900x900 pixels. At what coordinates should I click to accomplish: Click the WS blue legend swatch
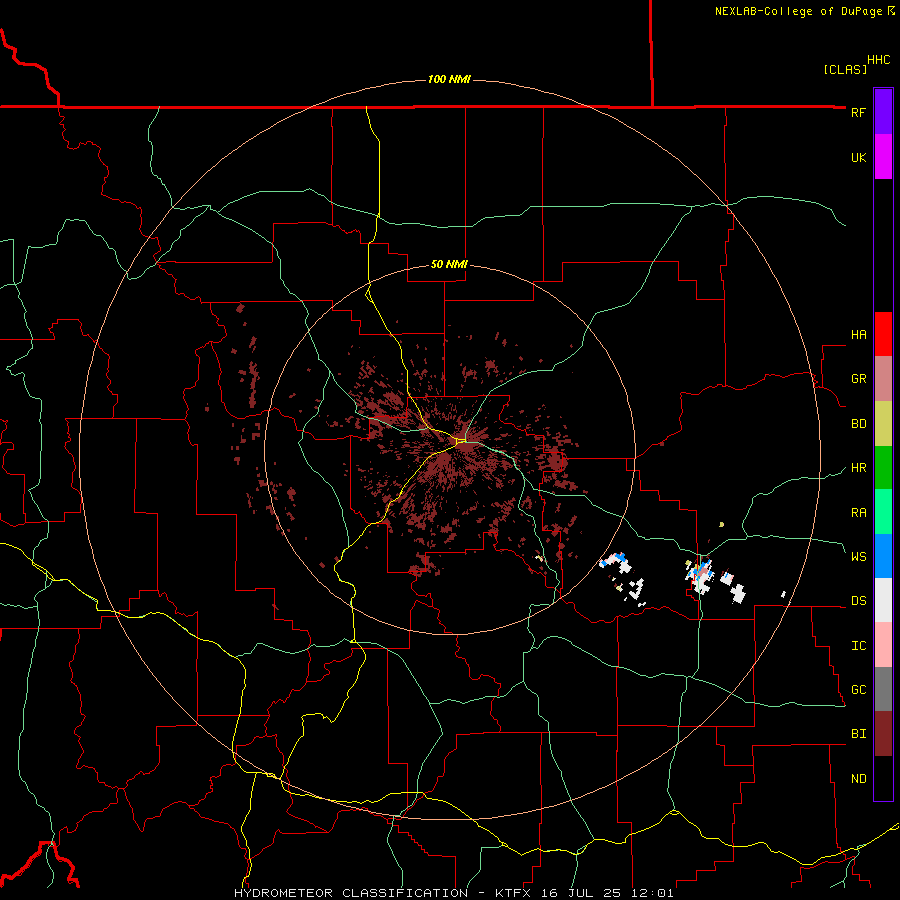tap(883, 556)
